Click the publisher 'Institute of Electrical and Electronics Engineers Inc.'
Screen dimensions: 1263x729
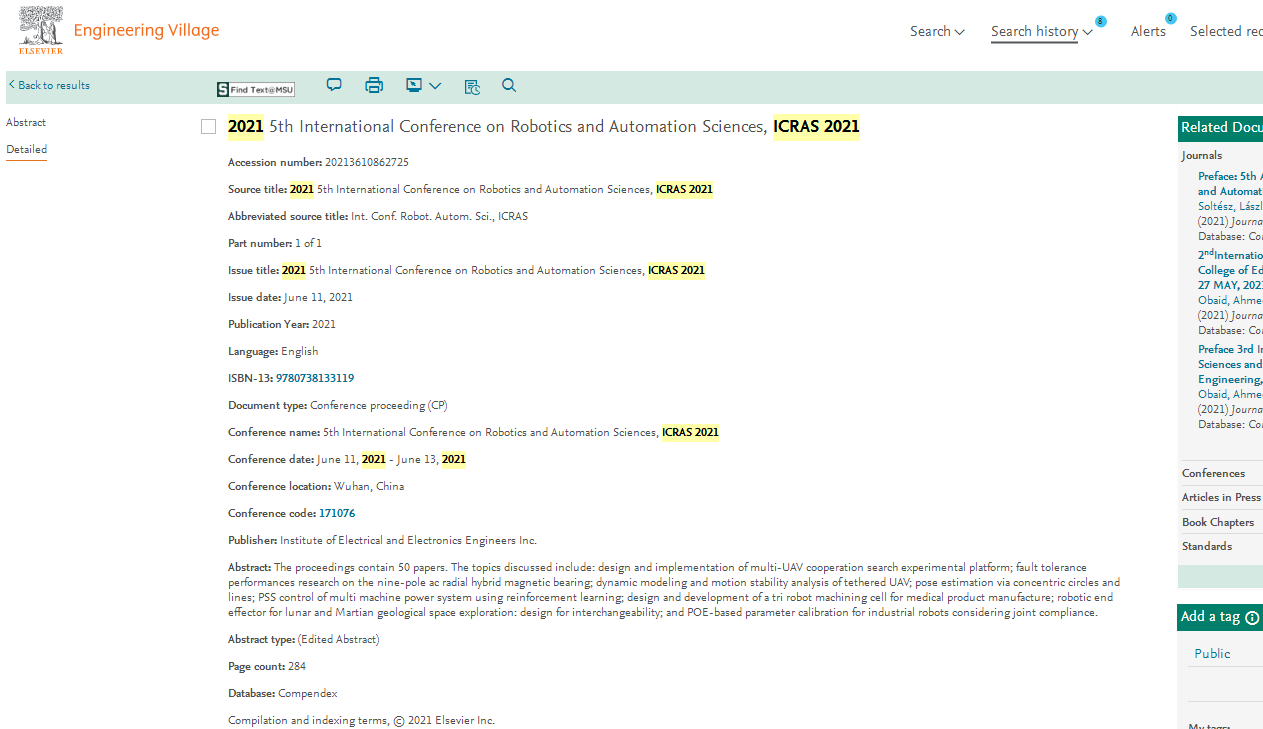pos(408,540)
